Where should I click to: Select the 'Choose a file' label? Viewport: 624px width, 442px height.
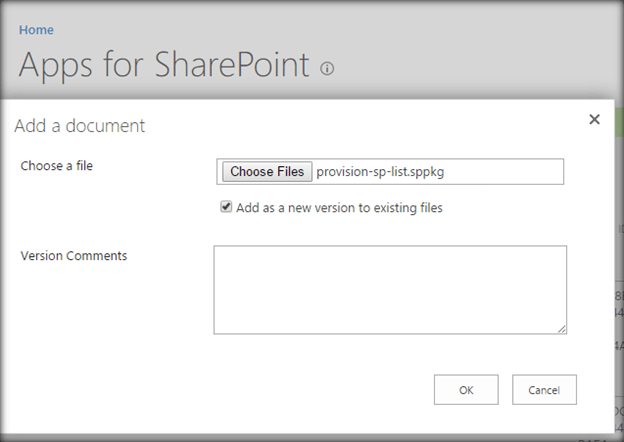coord(57,166)
